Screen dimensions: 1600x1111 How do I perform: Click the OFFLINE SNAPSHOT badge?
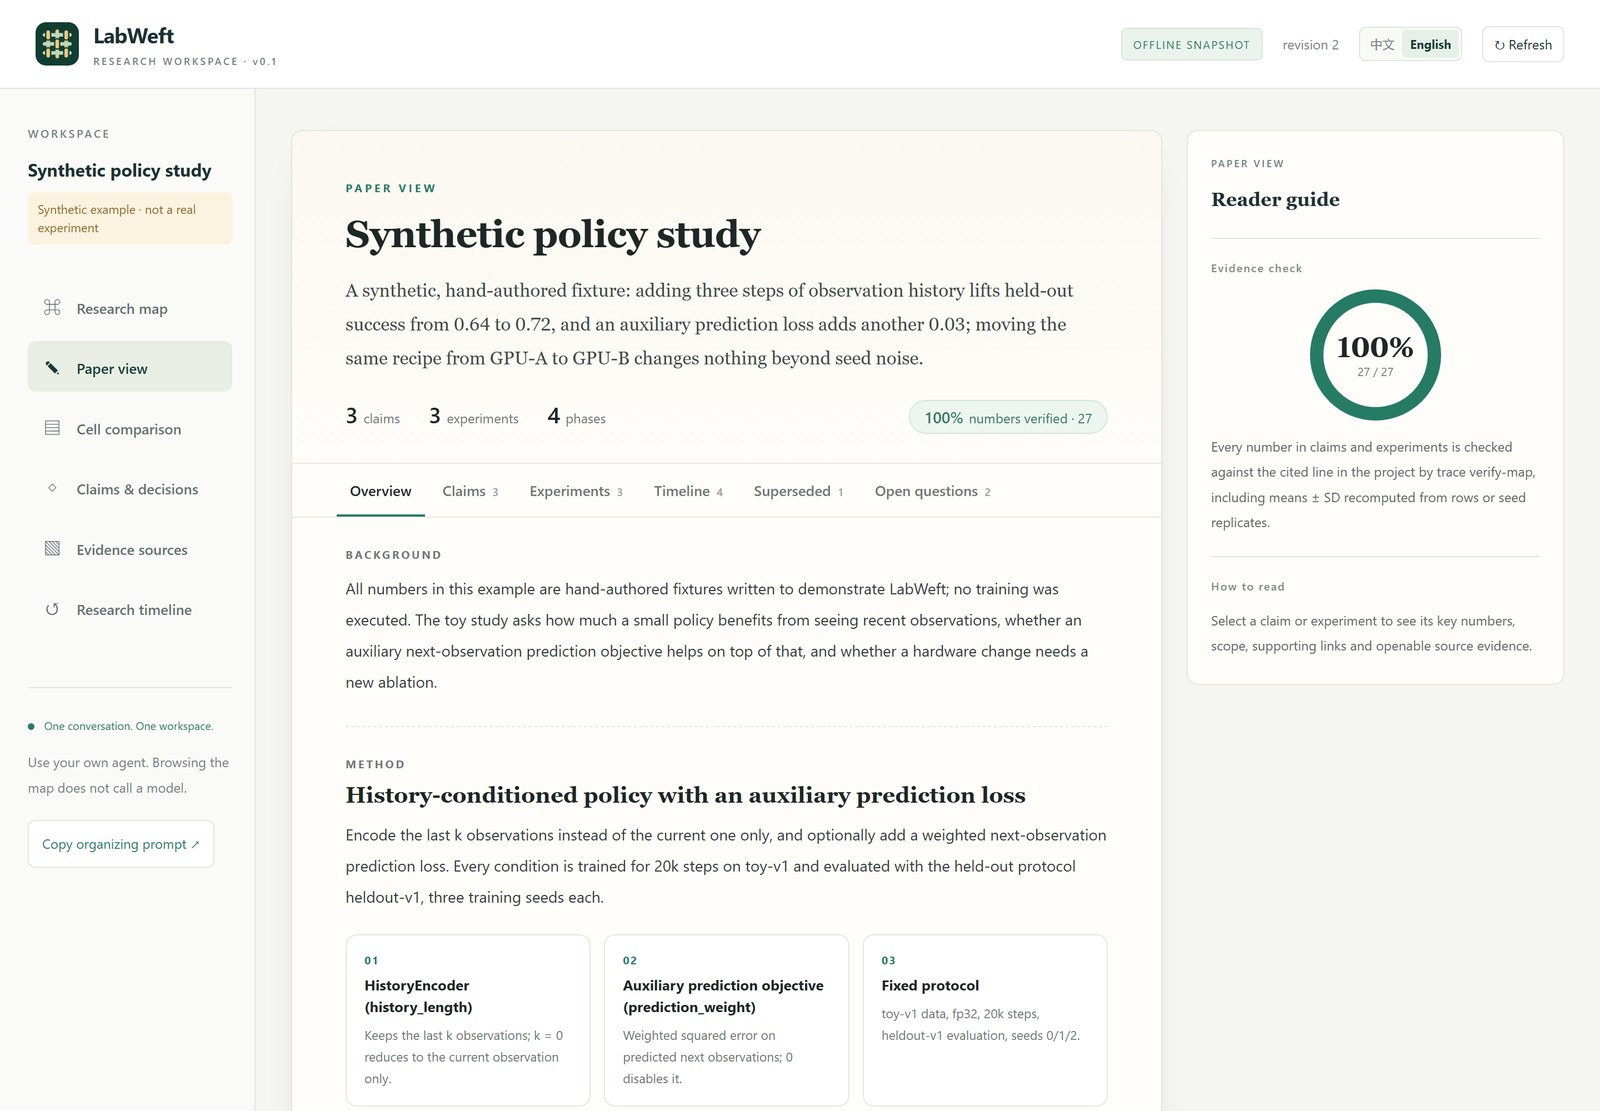tap(1191, 44)
